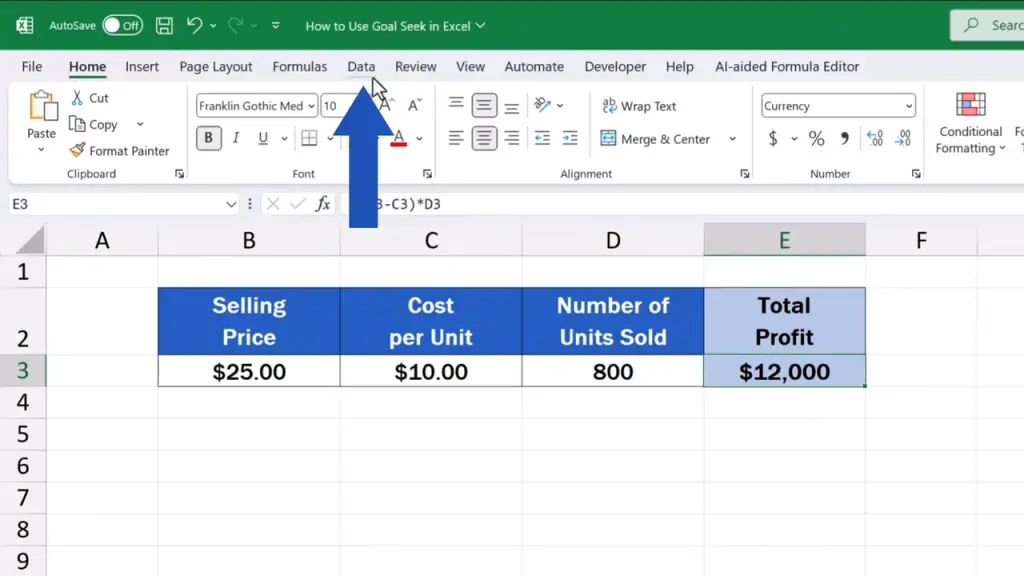Click the Increase Decimal icon
Image resolution: width=1024 pixels, height=576 pixels.
(874, 139)
